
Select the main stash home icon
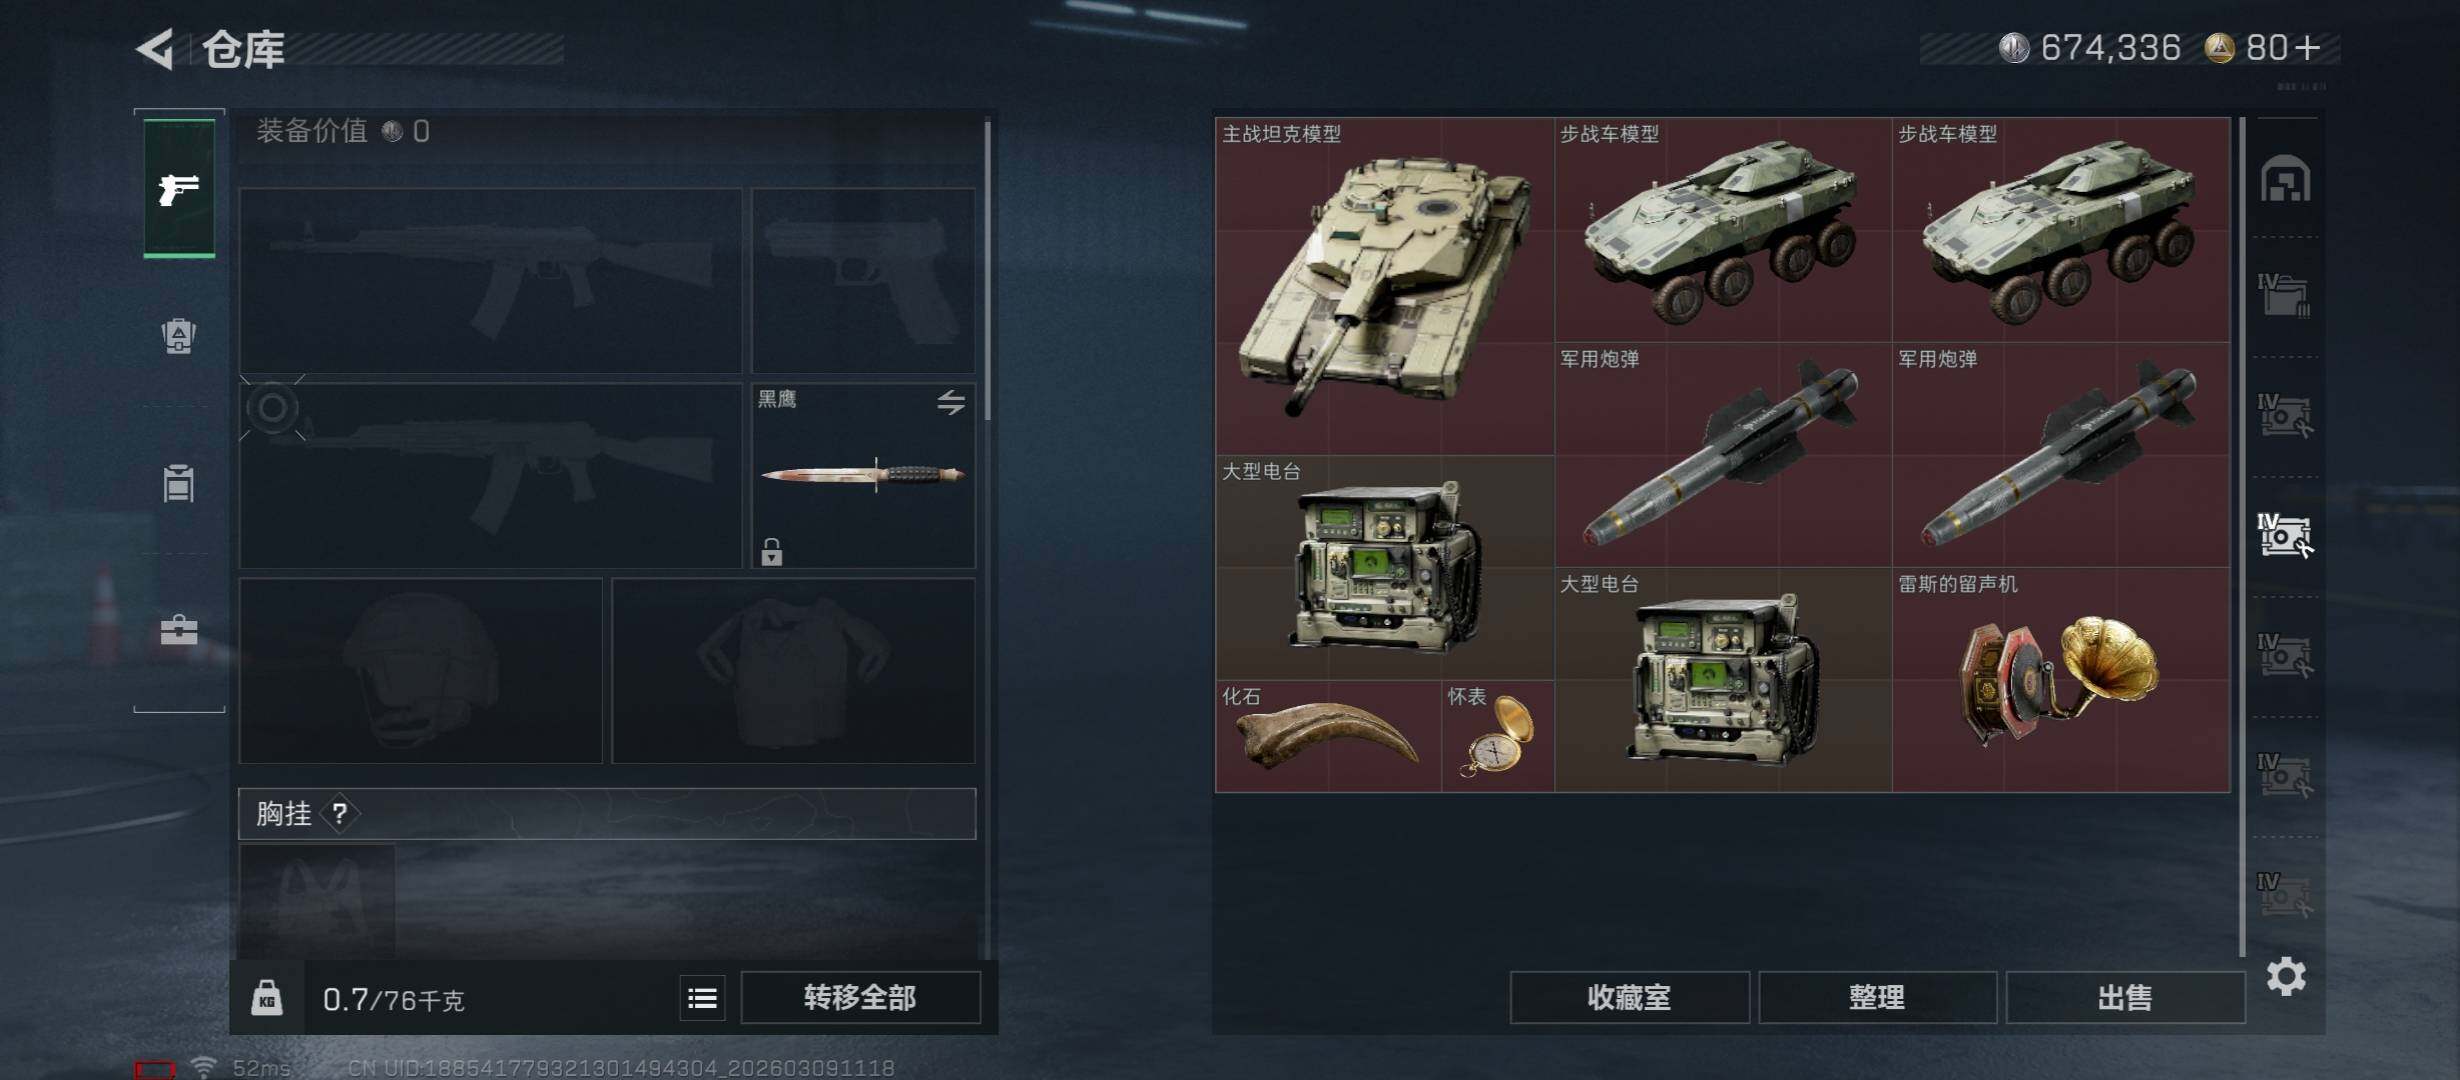pyautogui.click(x=2286, y=179)
